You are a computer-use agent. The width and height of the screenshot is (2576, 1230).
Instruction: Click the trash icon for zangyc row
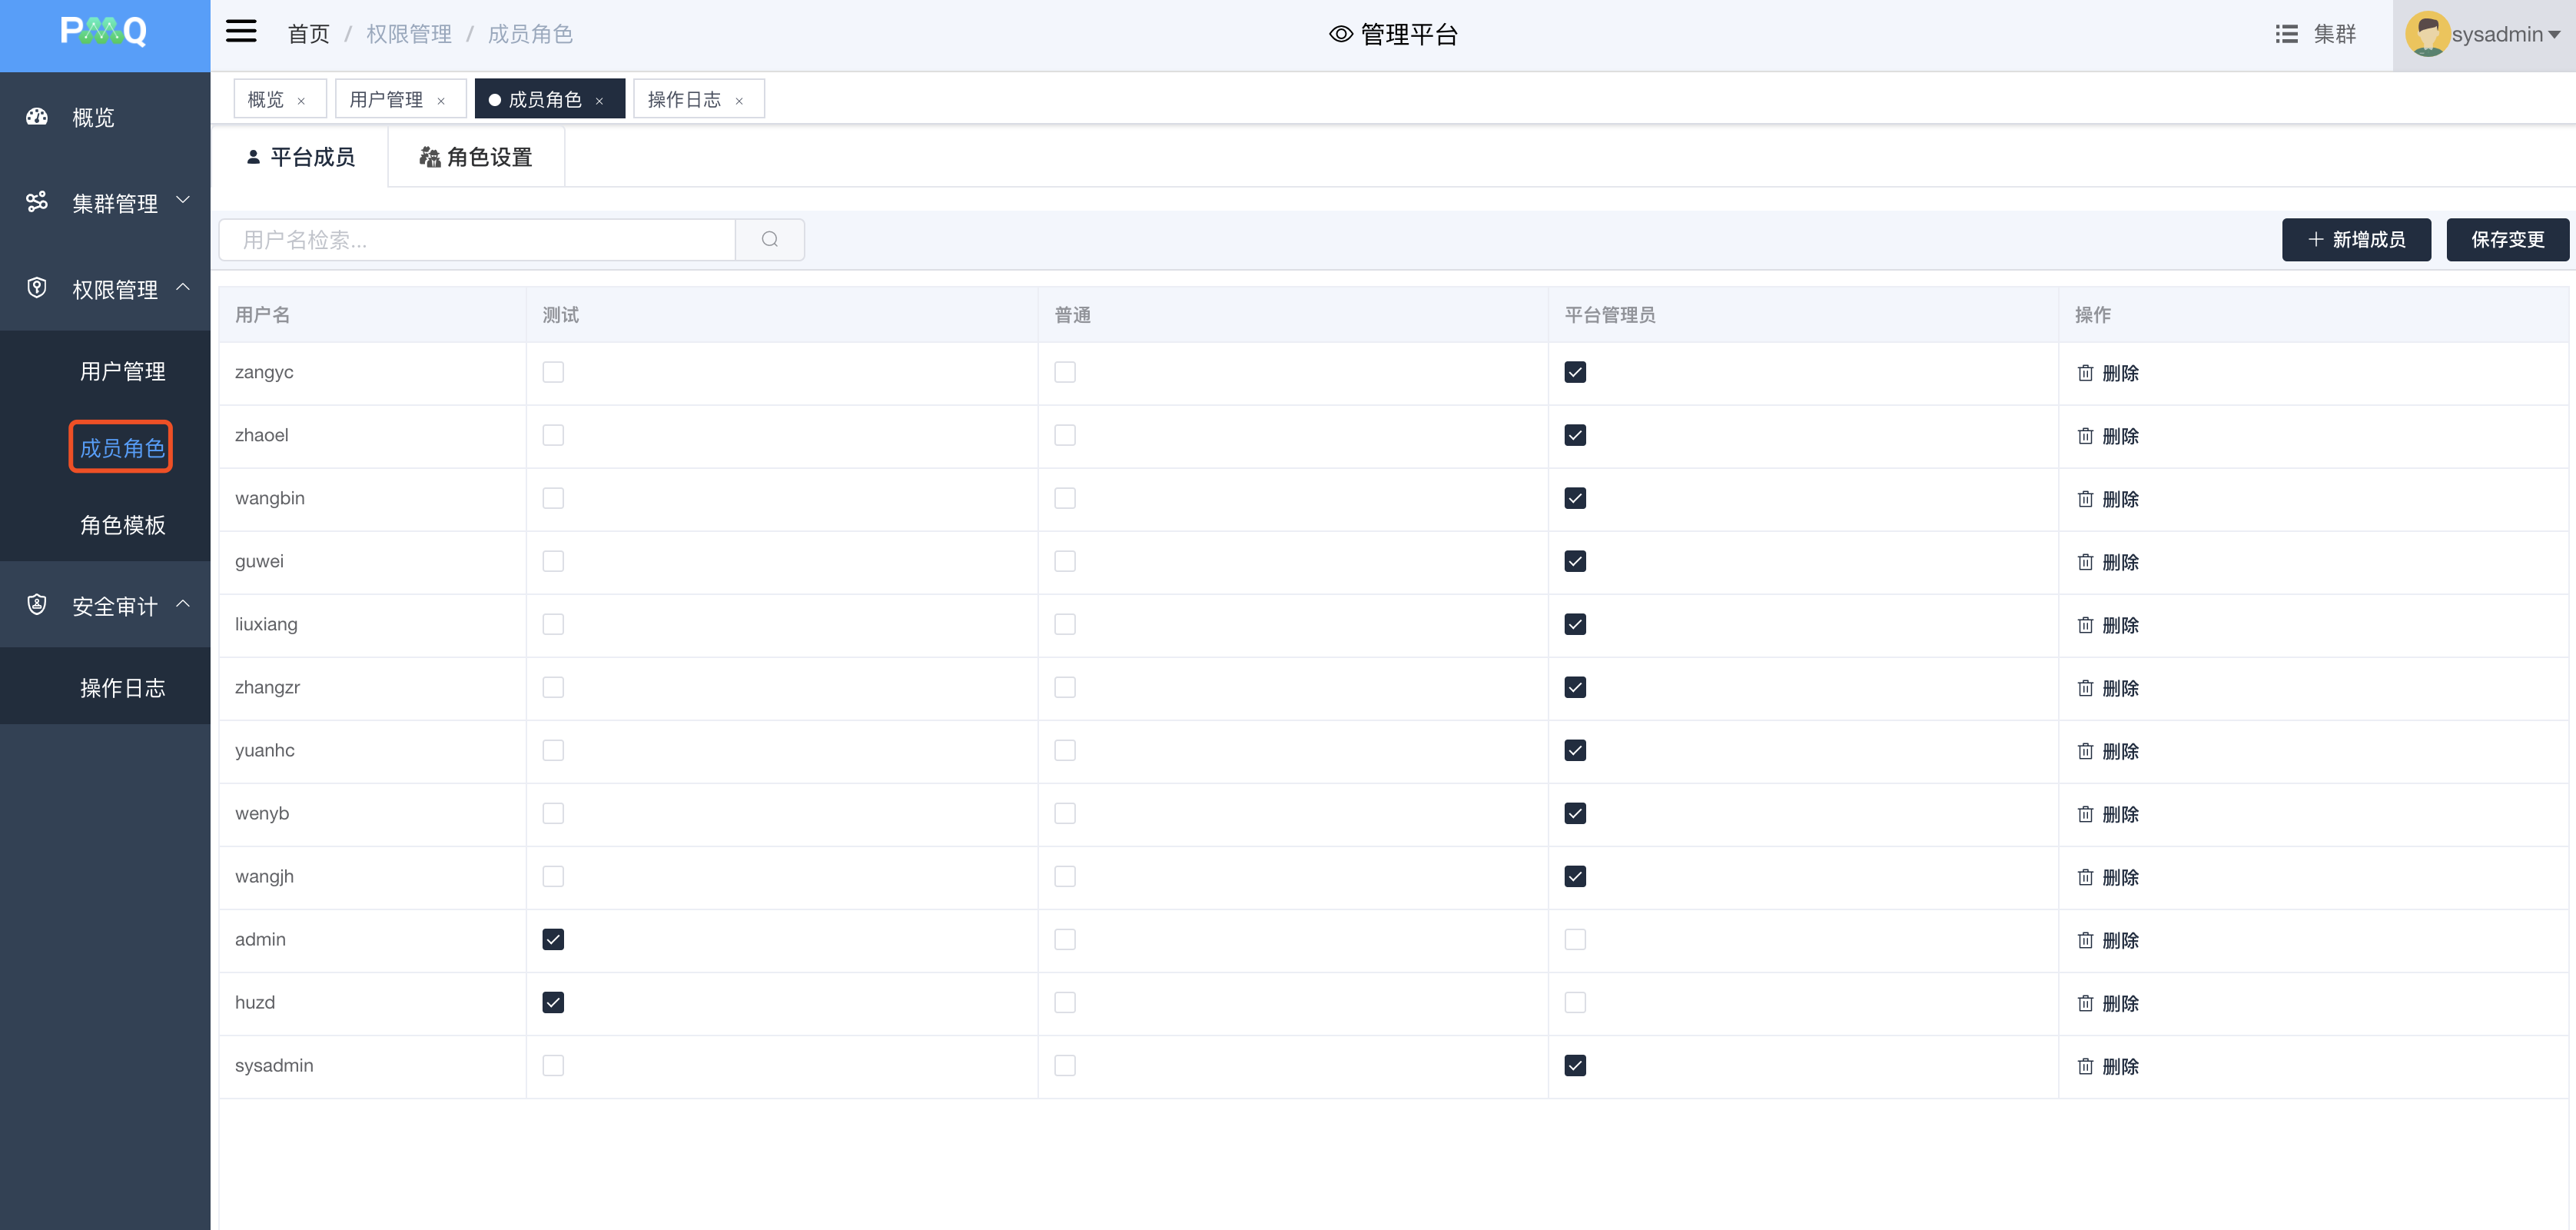(x=2085, y=373)
